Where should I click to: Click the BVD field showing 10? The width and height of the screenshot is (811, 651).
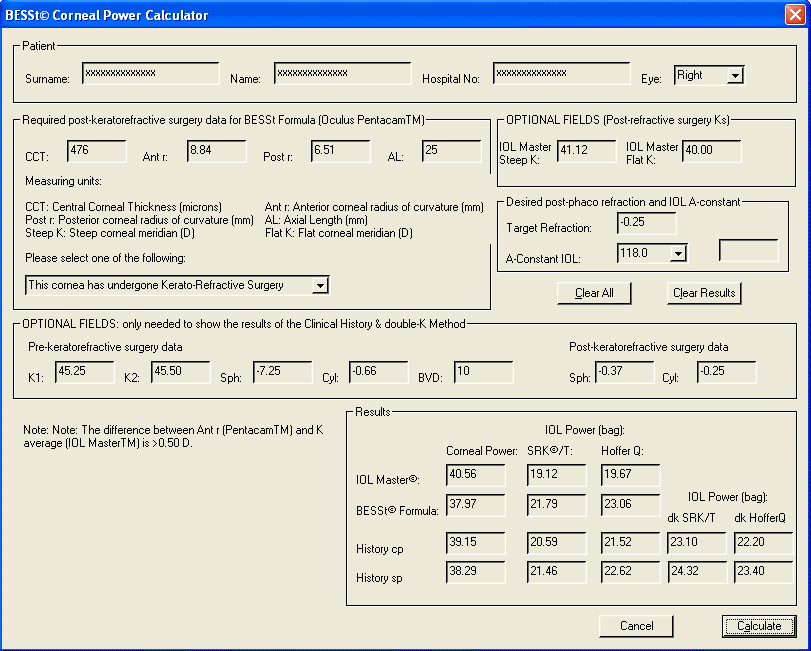click(484, 372)
